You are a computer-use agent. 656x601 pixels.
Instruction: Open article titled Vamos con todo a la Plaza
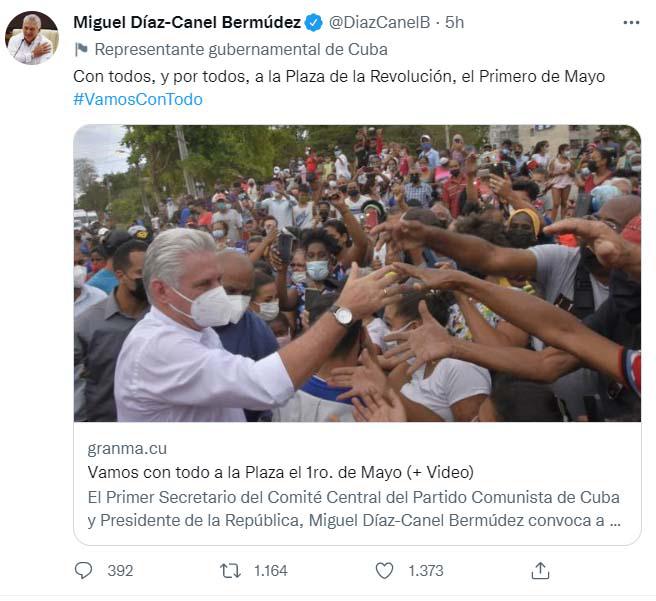(281, 473)
